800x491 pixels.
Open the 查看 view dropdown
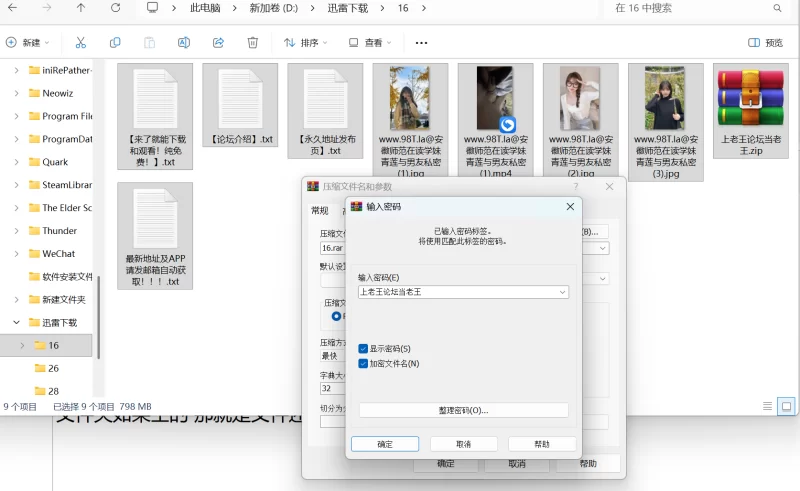point(370,43)
